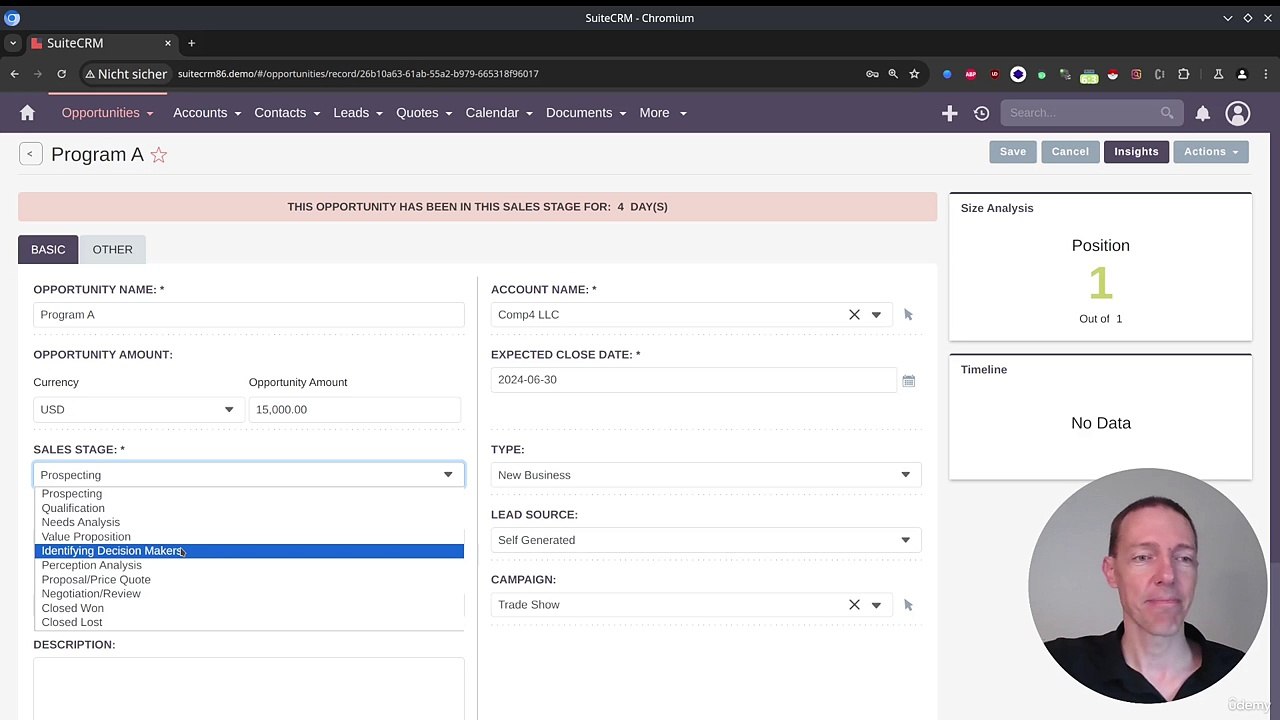Open the user profile avatar menu
The width and height of the screenshot is (1280, 720).
[1238, 113]
